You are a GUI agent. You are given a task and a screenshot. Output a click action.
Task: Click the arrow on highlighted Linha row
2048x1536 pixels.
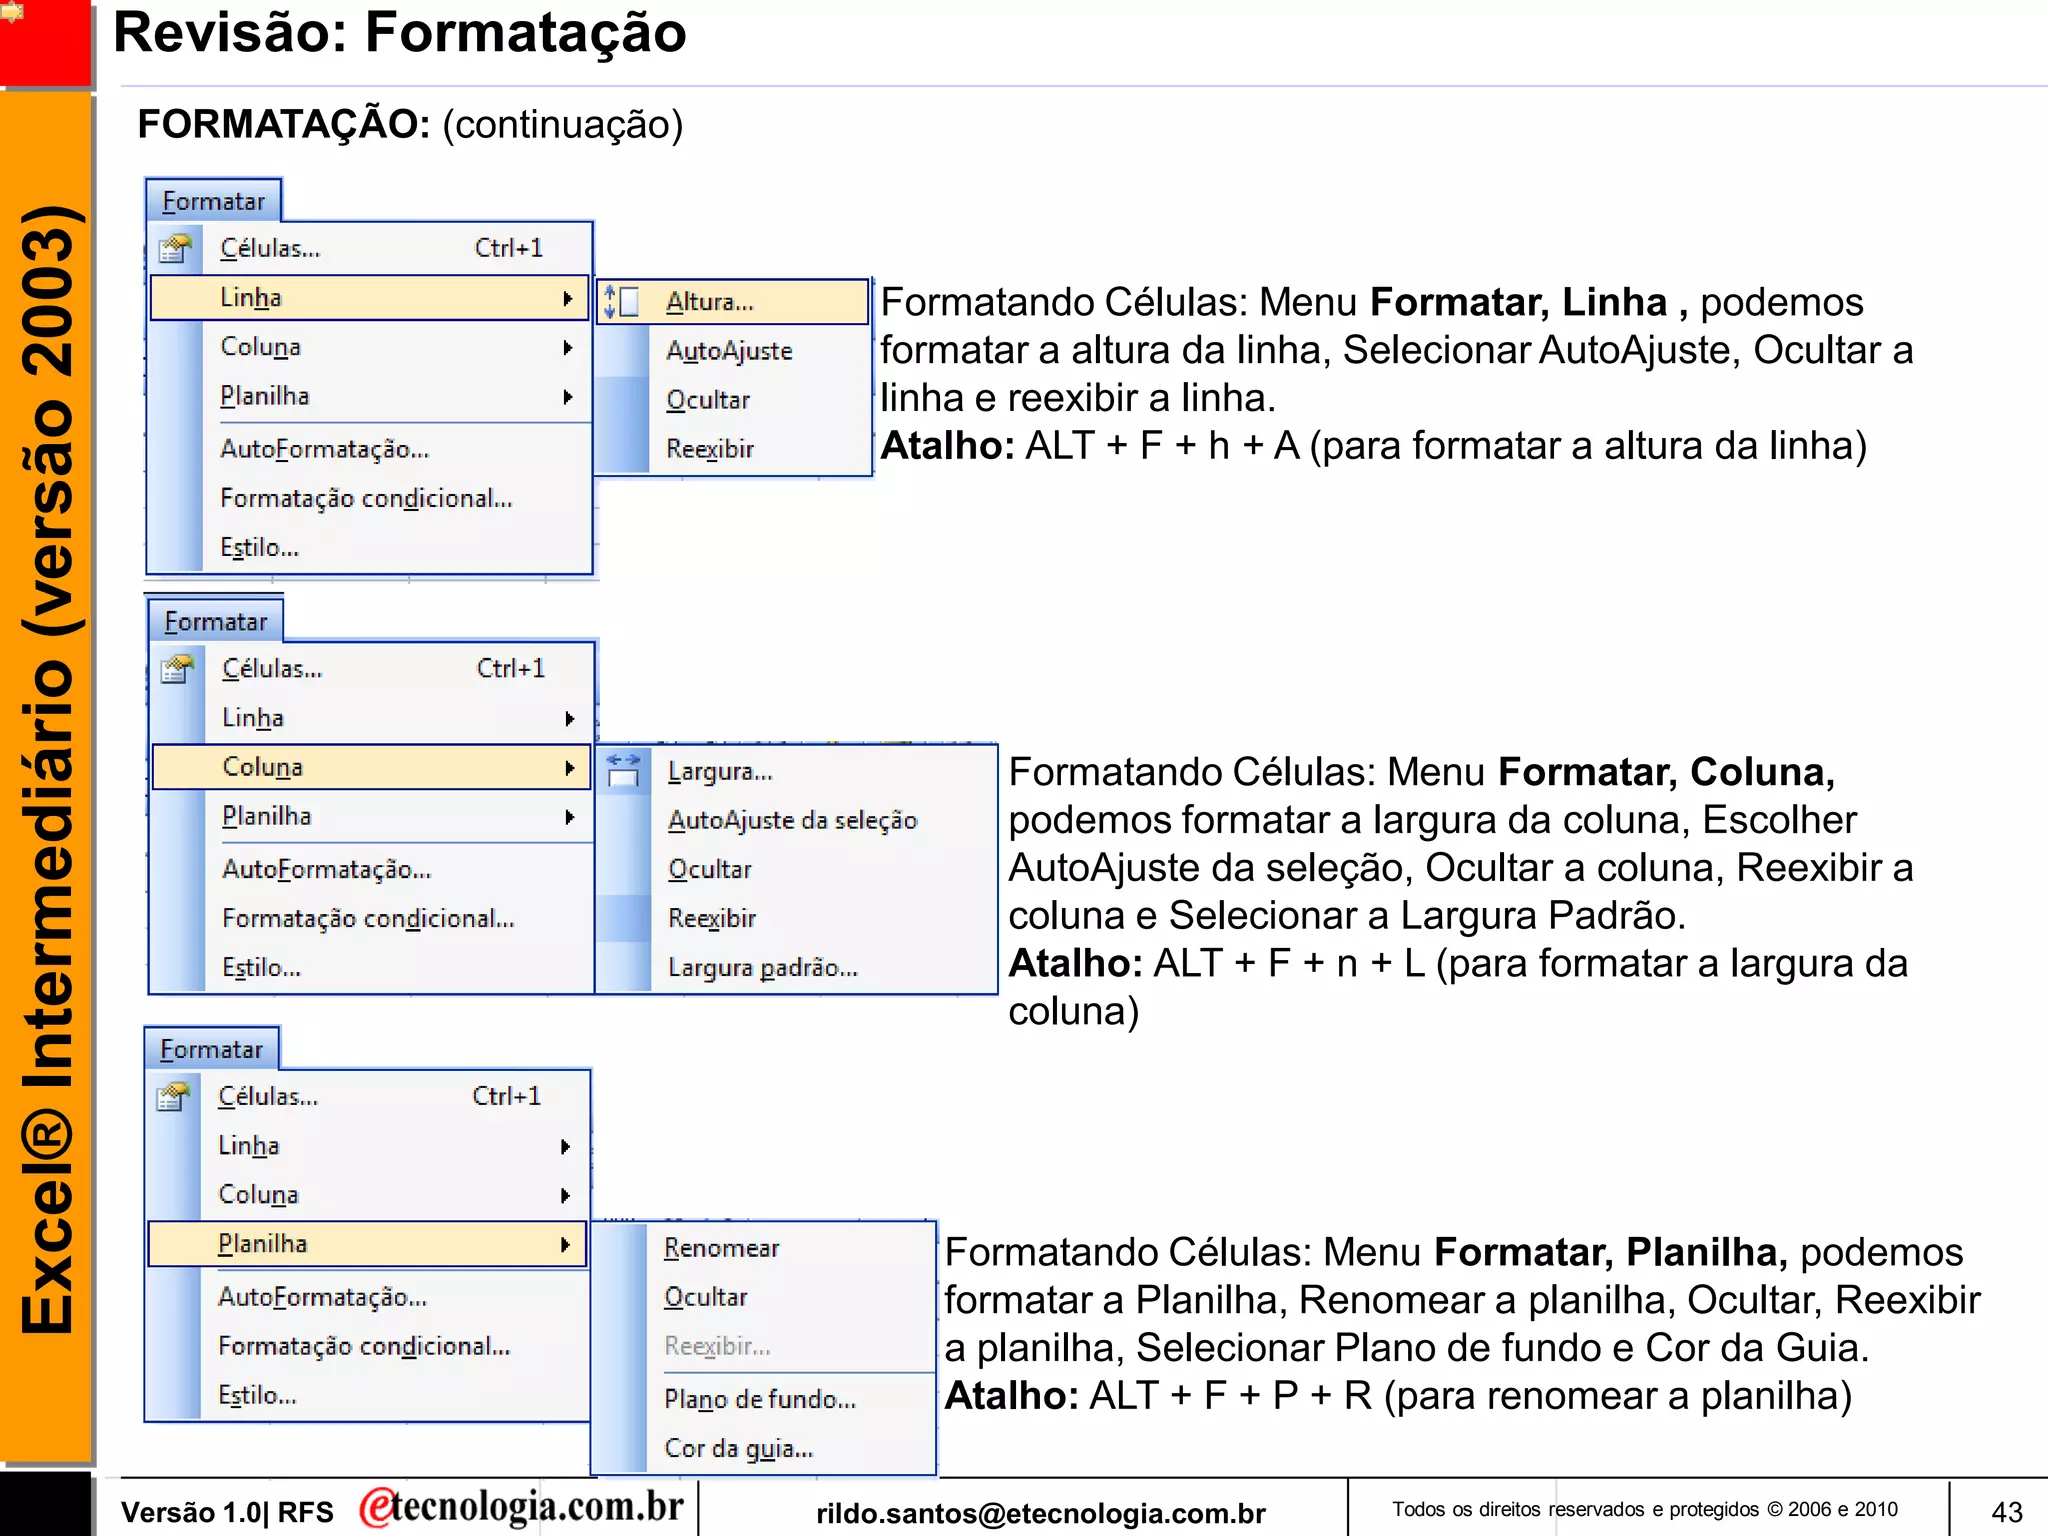coord(568,298)
